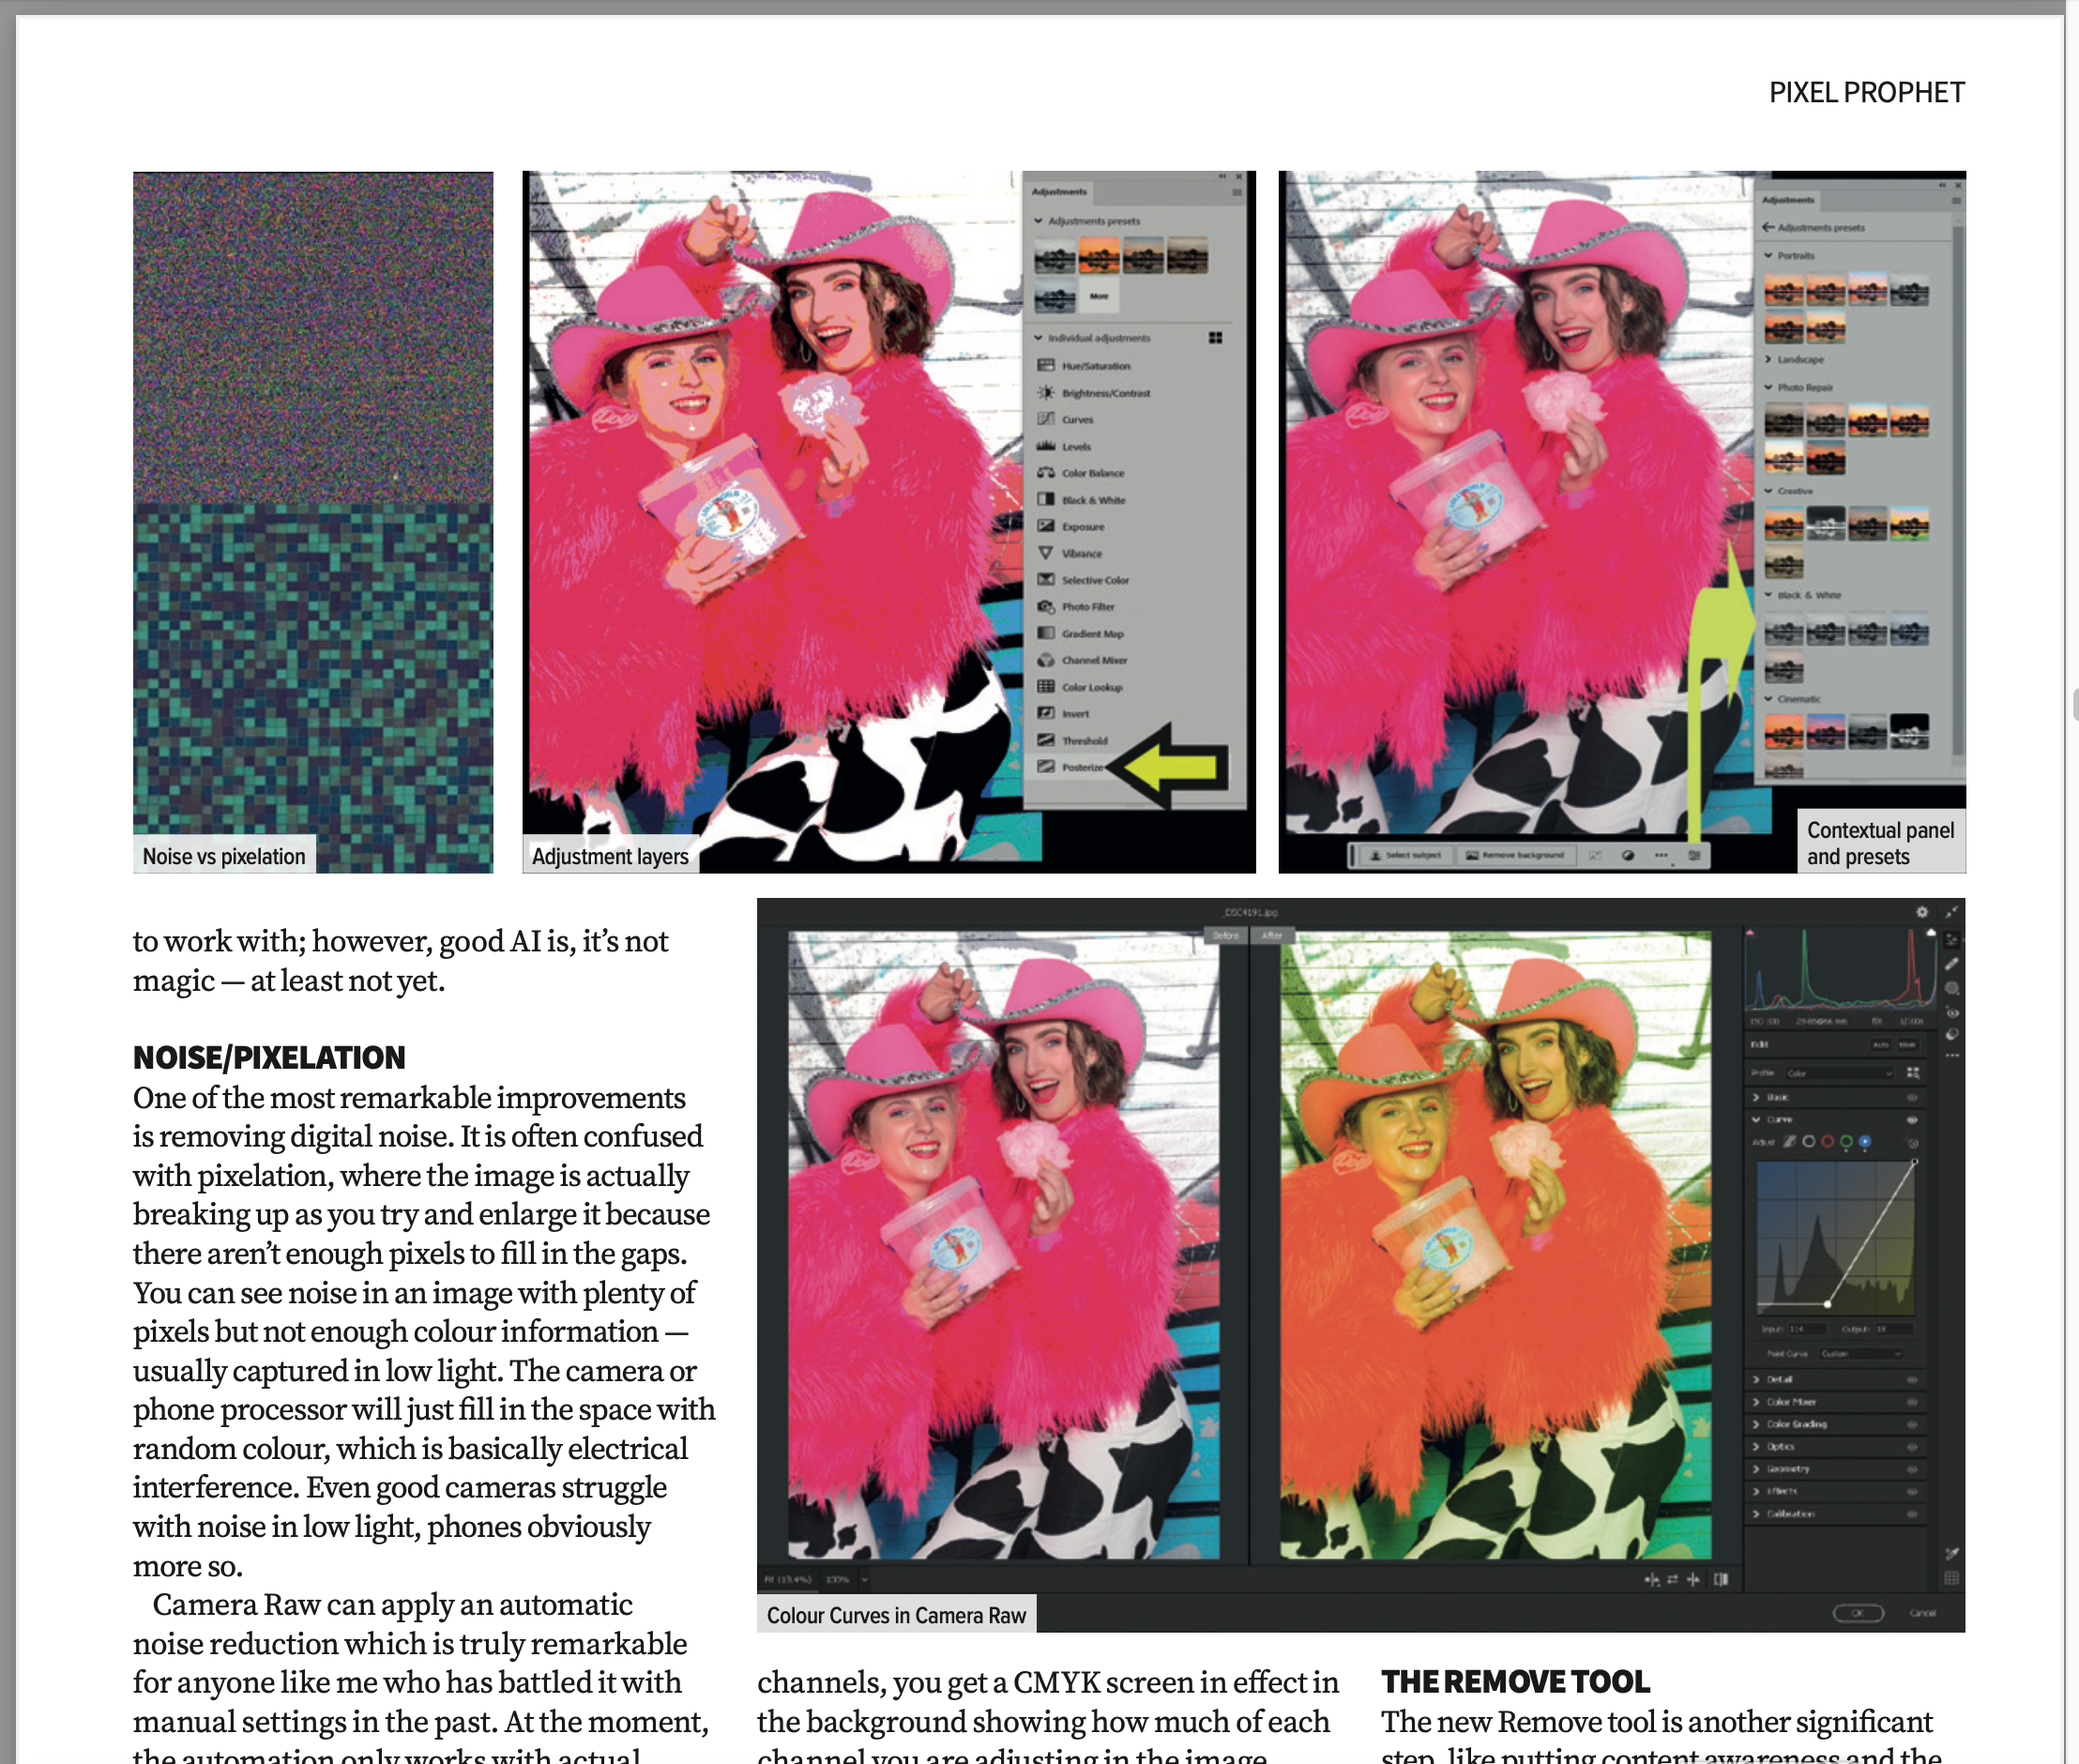Click the Gradient Map icon
The width and height of the screenshot is (2079, 1764).
(1045, 633)
